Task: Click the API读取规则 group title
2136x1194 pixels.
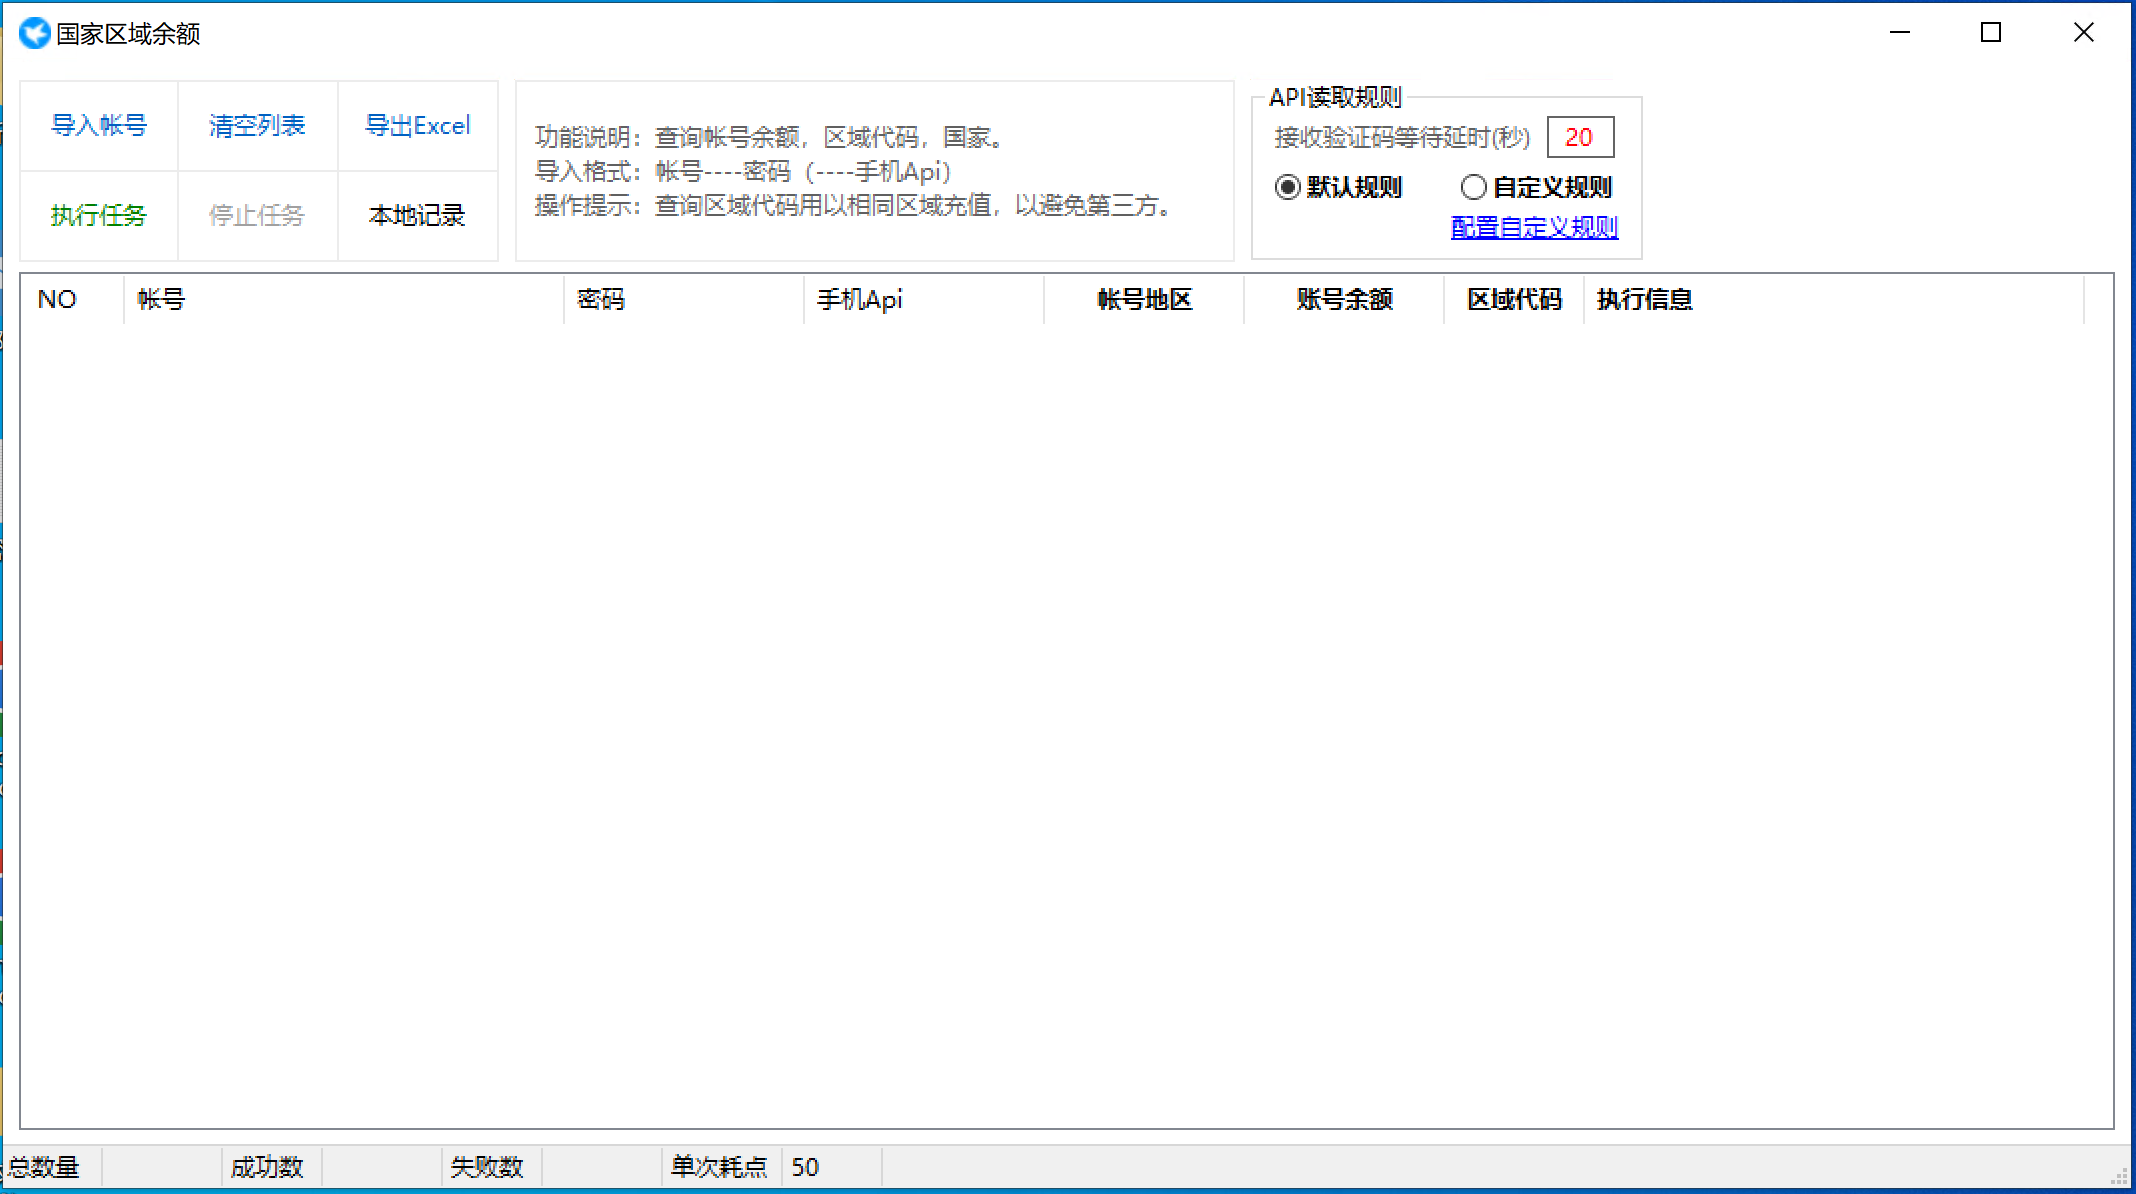Action: tap(1335, 97)
